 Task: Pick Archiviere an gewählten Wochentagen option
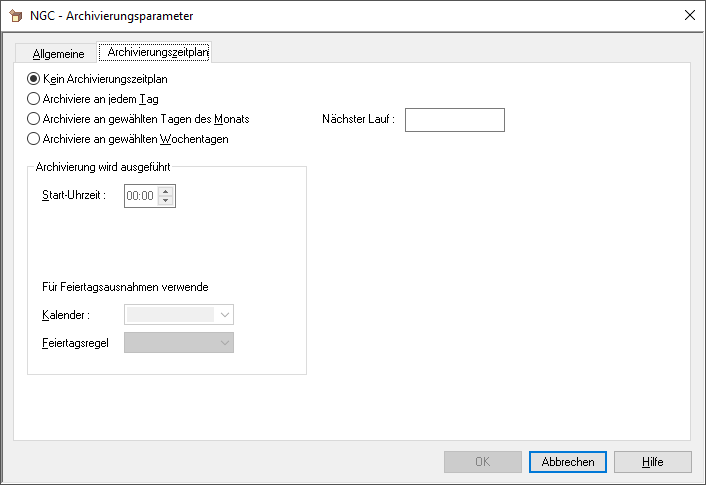coord(34,139)
